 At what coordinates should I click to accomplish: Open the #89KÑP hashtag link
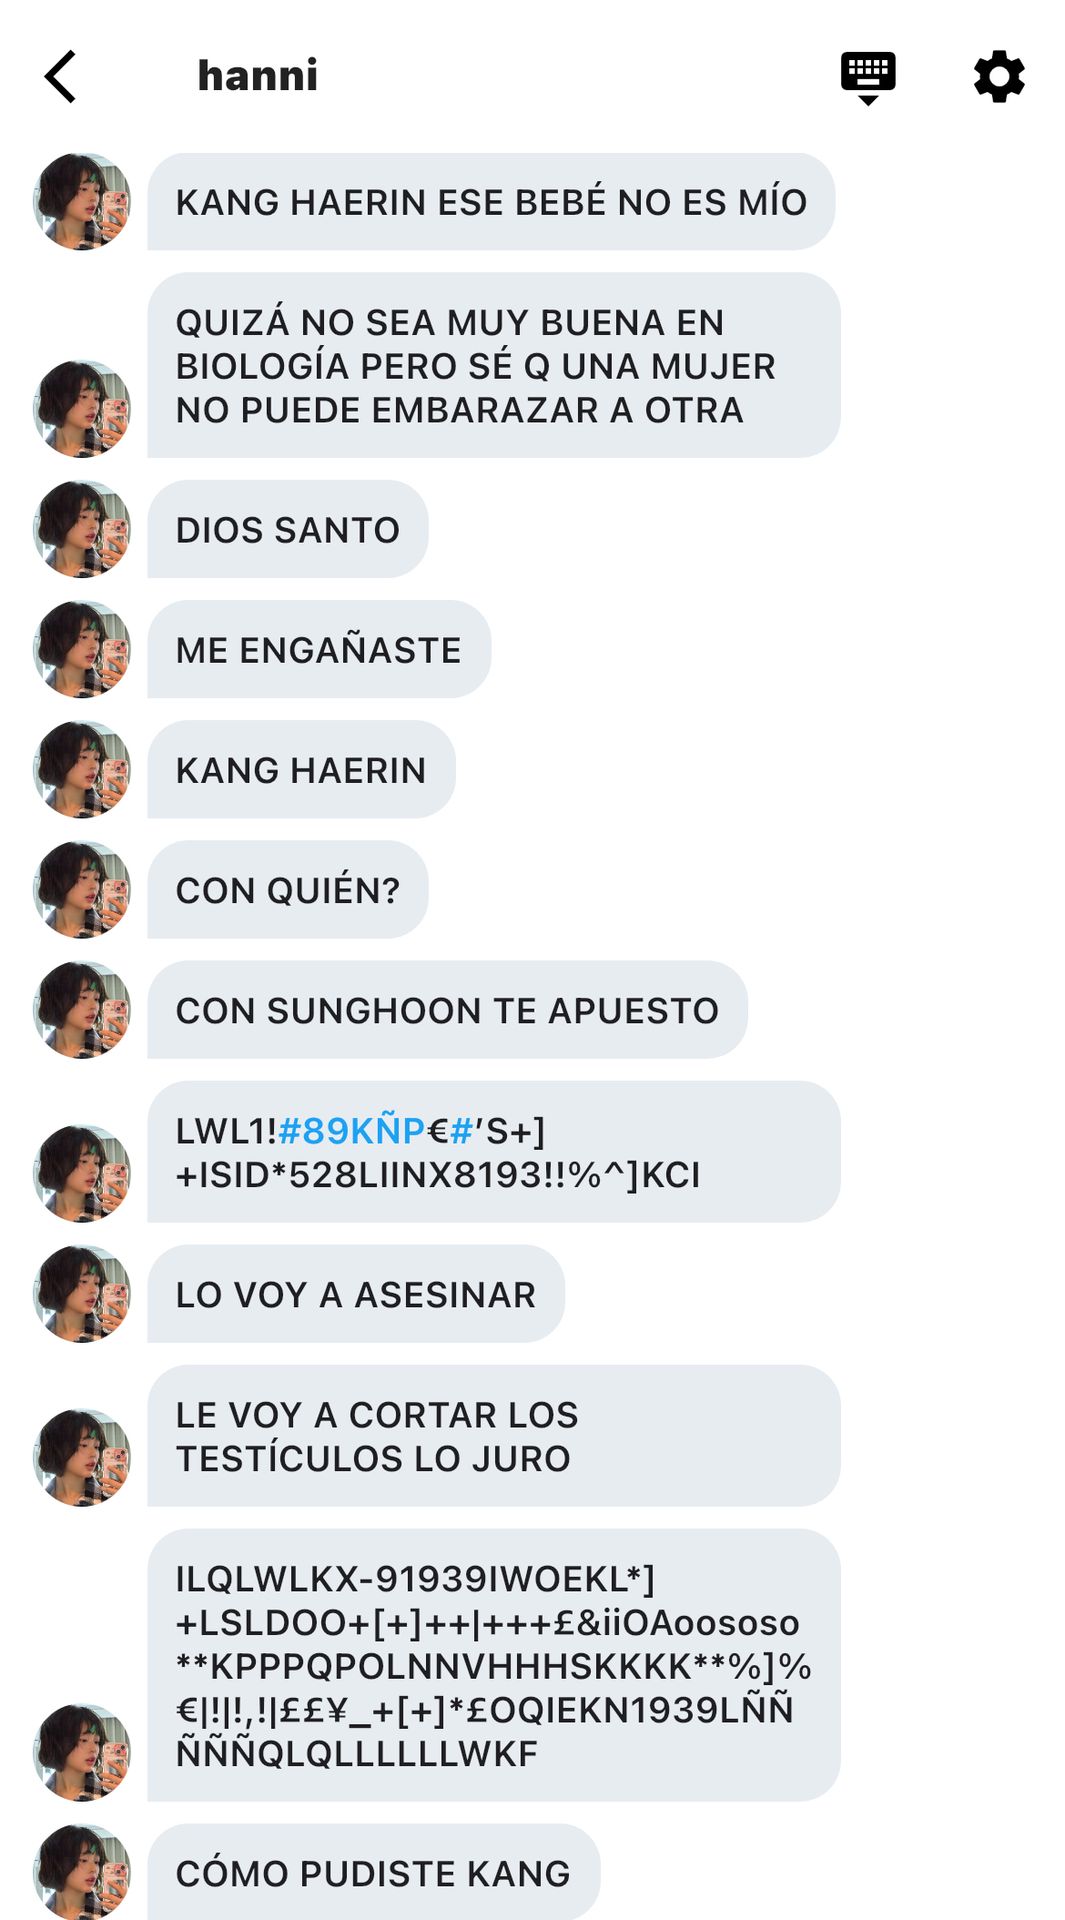coord(351,1131)
